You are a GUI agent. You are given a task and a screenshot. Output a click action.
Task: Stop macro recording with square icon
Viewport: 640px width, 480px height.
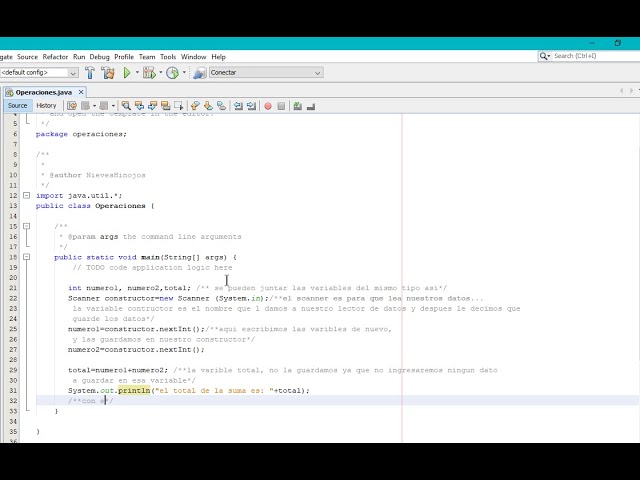(281, 106)
